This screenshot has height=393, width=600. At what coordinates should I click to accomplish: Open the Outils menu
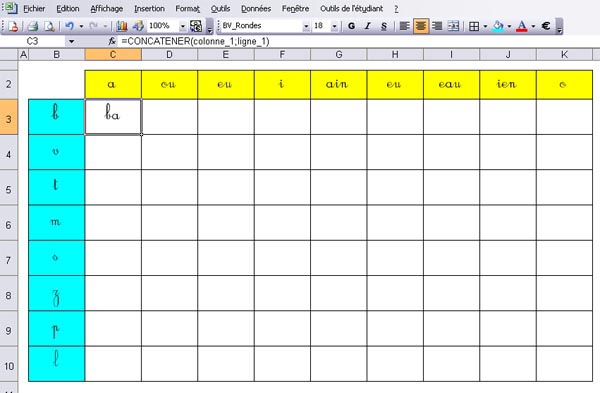[220, 8]
